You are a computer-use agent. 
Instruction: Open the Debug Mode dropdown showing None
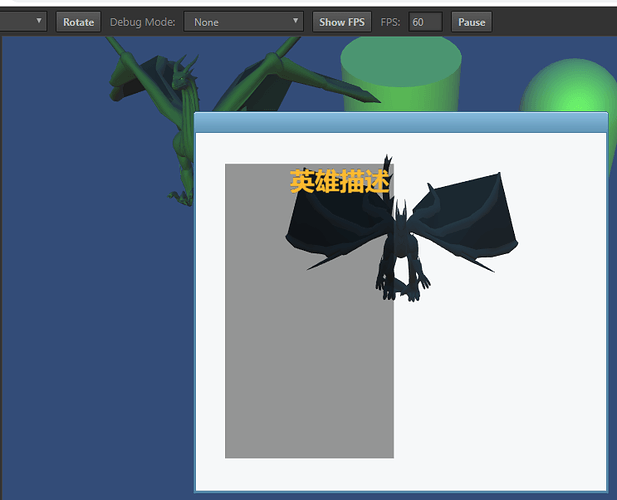244,22
